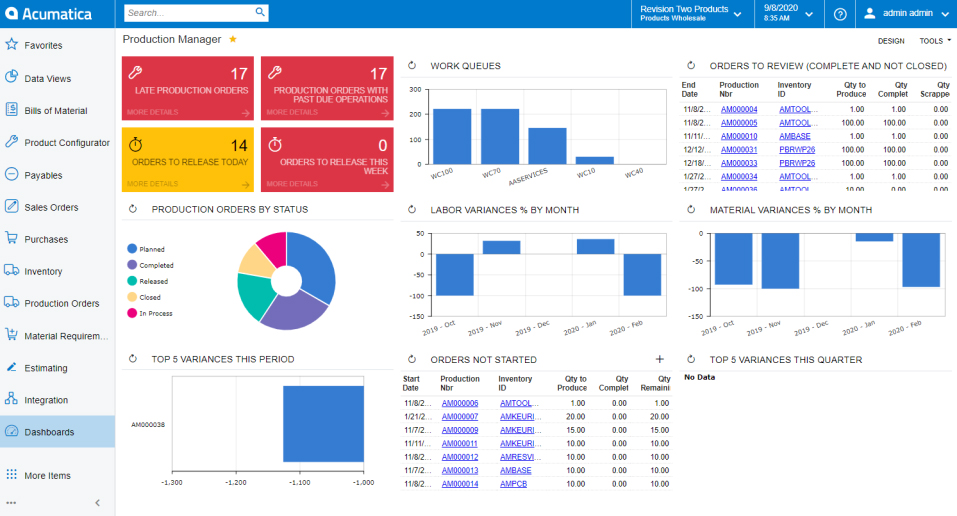Click the DESIGN menu item
Viewport: 957px width, 516px height.
click(x=891, y=41)
